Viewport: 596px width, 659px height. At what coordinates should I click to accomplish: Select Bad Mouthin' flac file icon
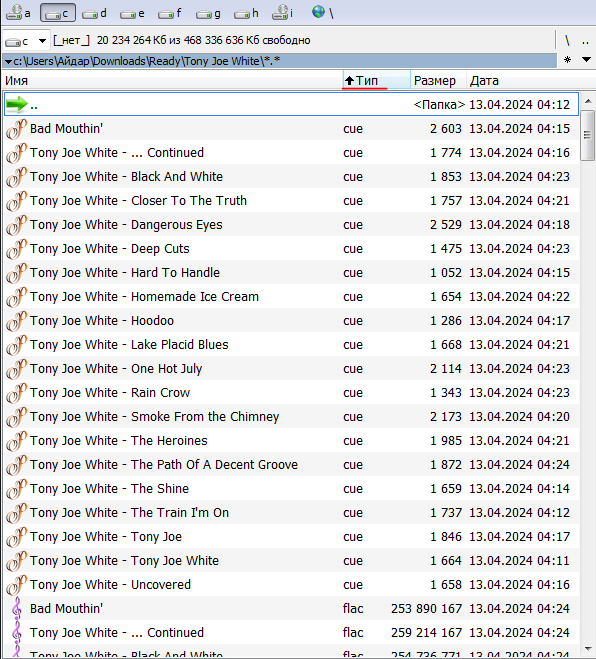coord(16,609)
